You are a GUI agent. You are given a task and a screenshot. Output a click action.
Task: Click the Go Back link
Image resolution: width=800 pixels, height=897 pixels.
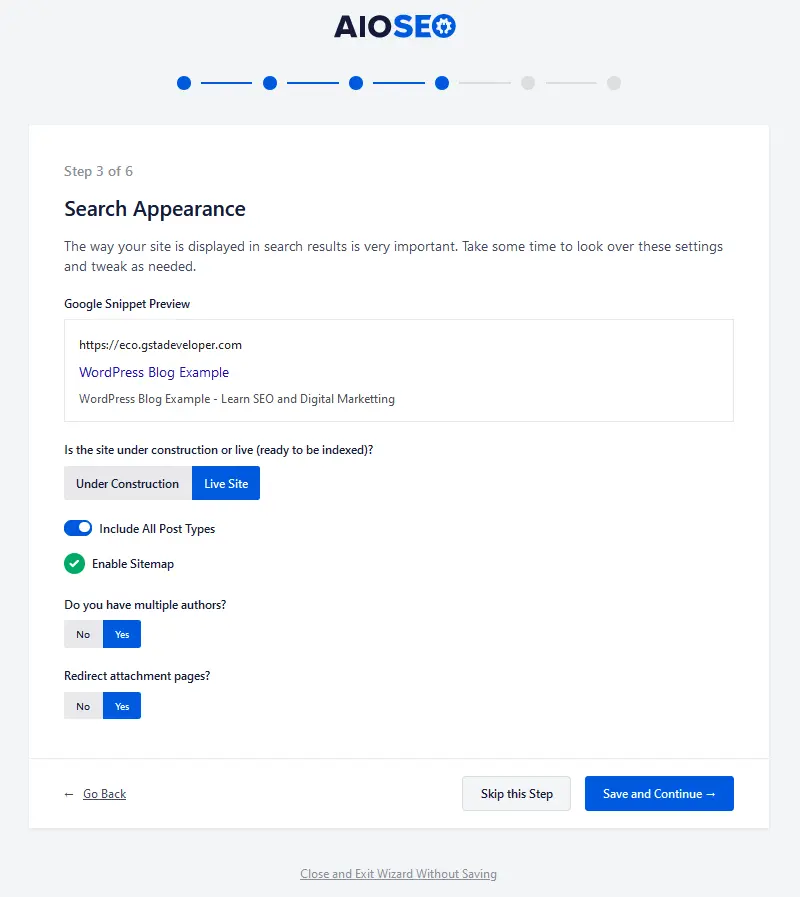click(x=104, y=793)
